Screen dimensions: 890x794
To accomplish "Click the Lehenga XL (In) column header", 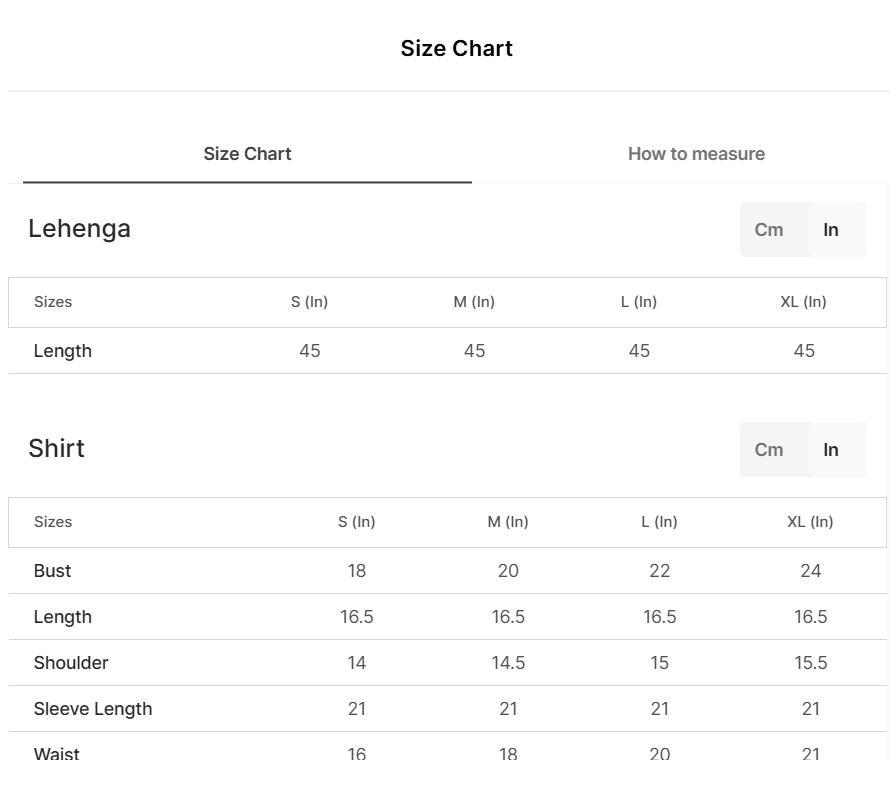I will tap(803, 302).
